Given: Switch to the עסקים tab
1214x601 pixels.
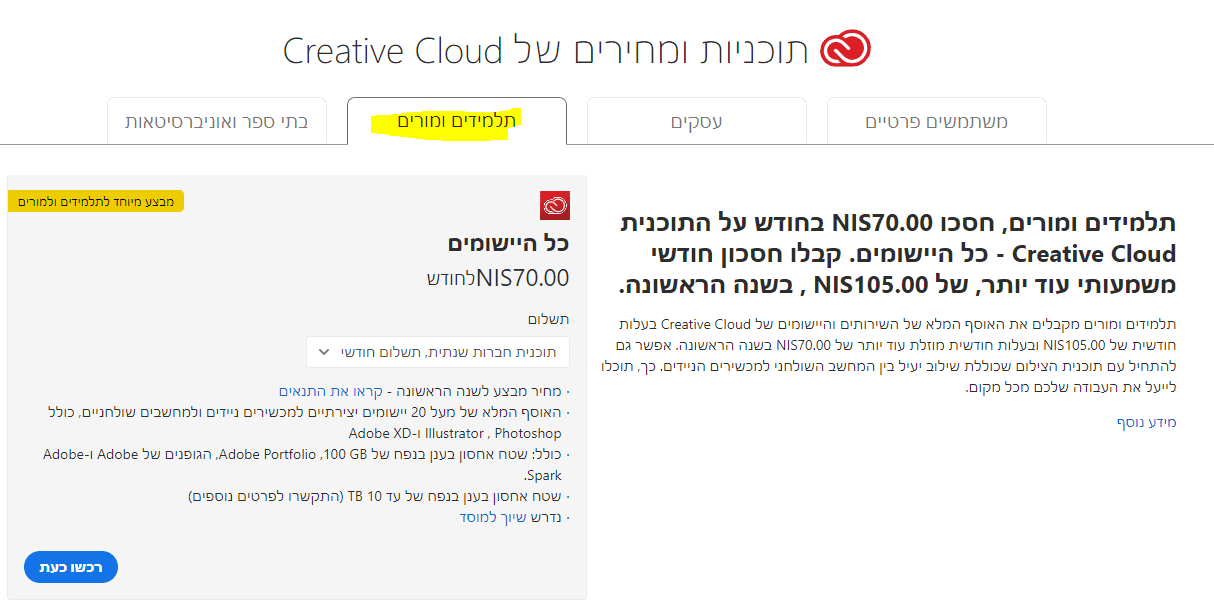Looking at the screenshot, I should (695, 120).
